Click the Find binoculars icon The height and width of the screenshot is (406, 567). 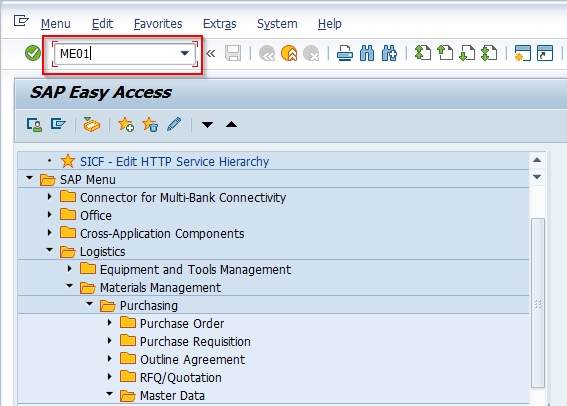367,54
